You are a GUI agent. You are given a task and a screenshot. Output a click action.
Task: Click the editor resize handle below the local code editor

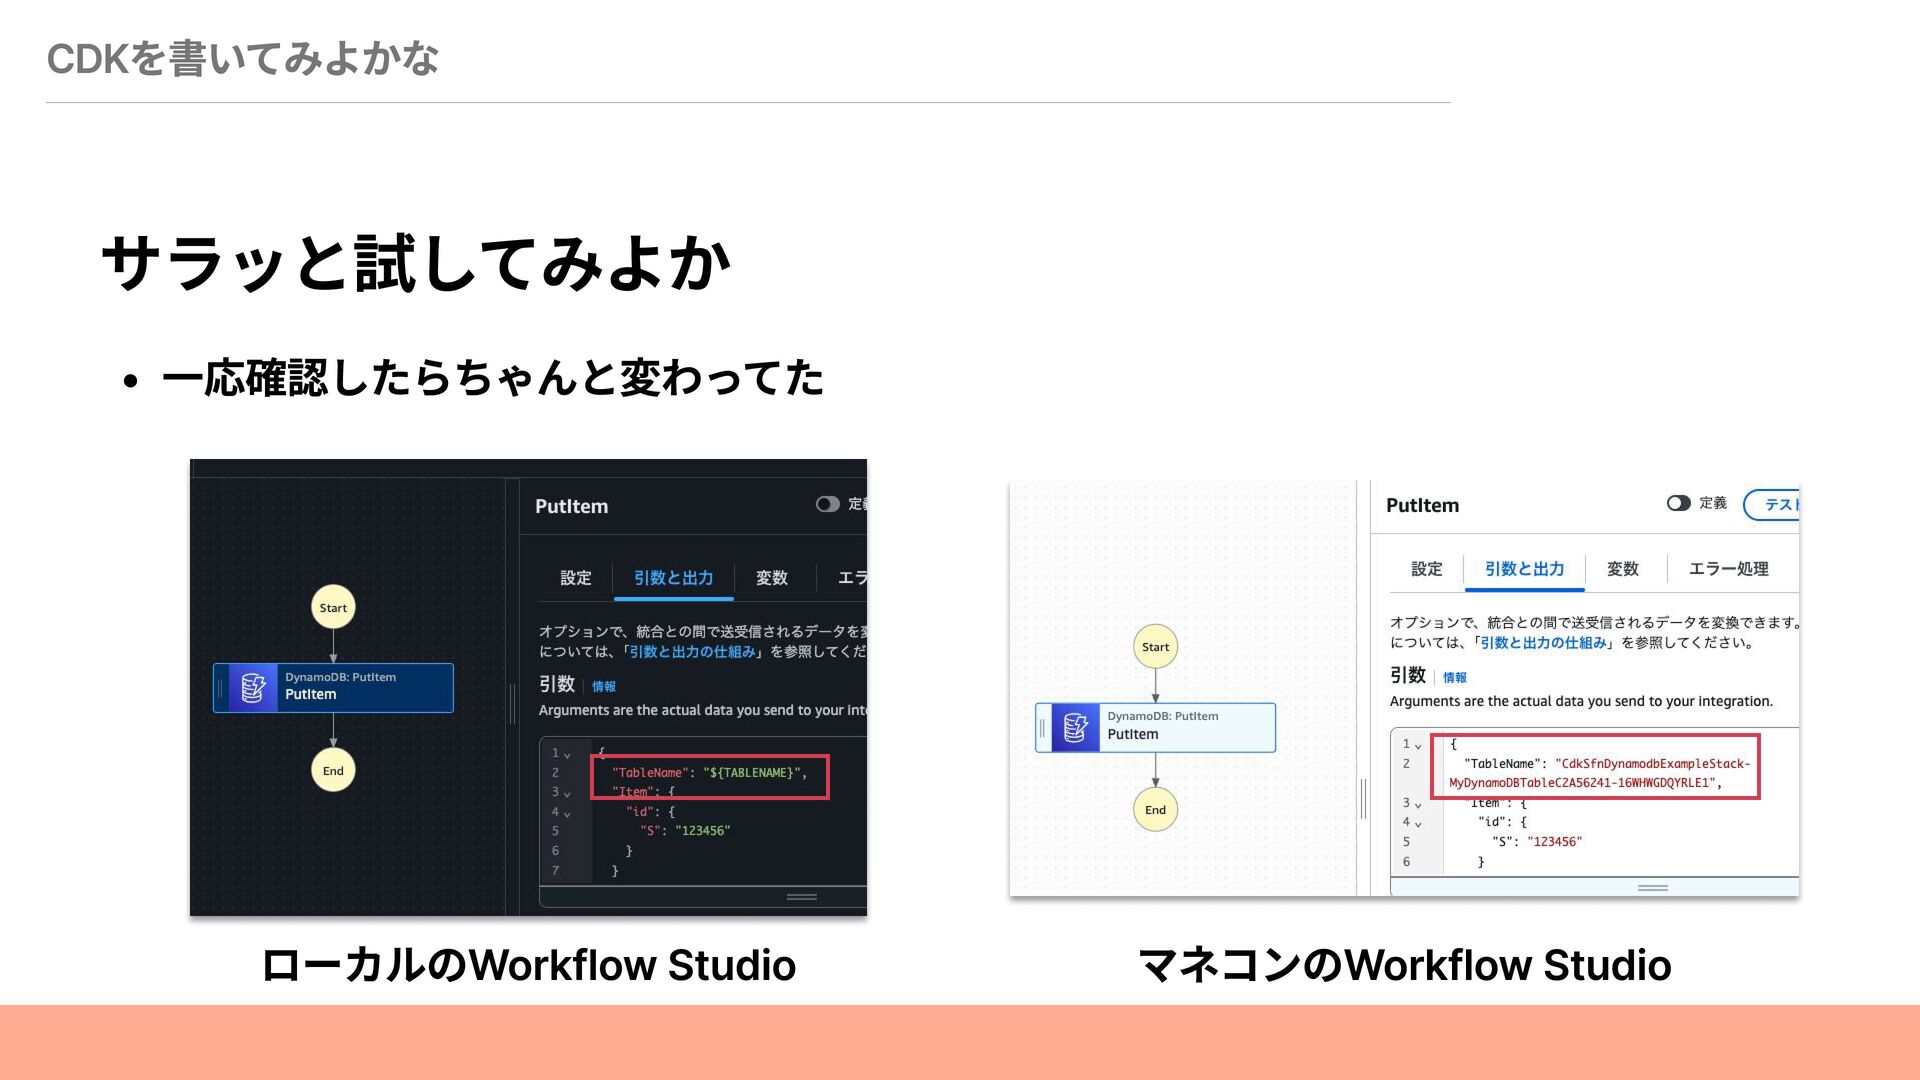point(801,897)
